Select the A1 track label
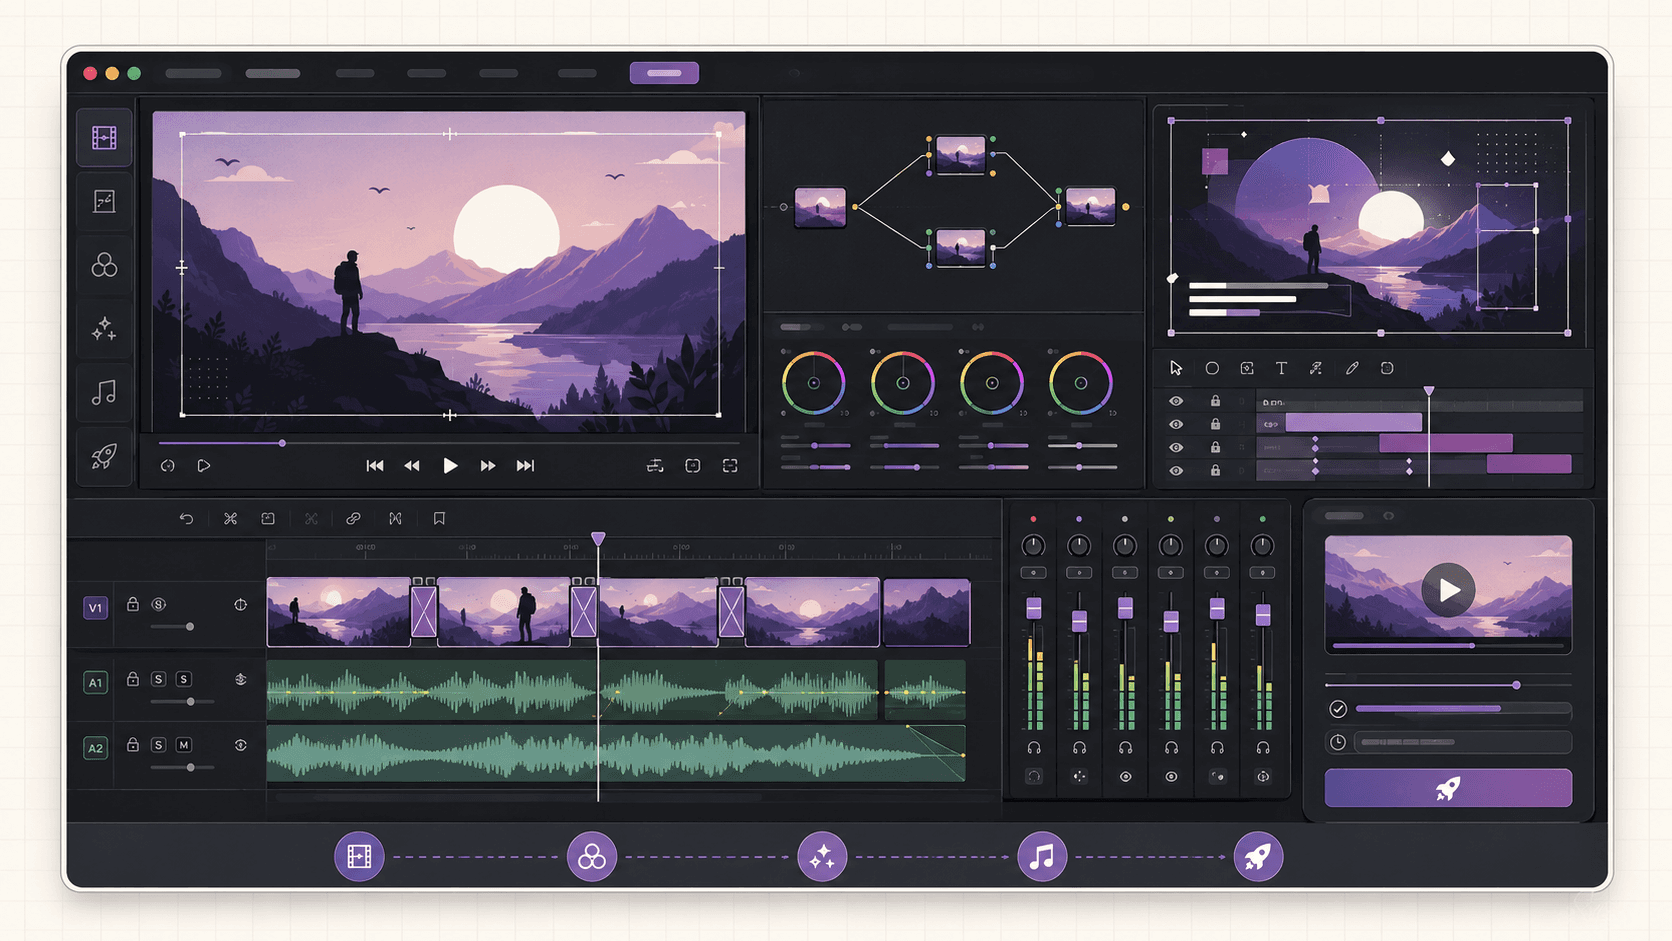Image resolution: width=1672 pixels, height=941 pixels. click(x=95, y=682)
